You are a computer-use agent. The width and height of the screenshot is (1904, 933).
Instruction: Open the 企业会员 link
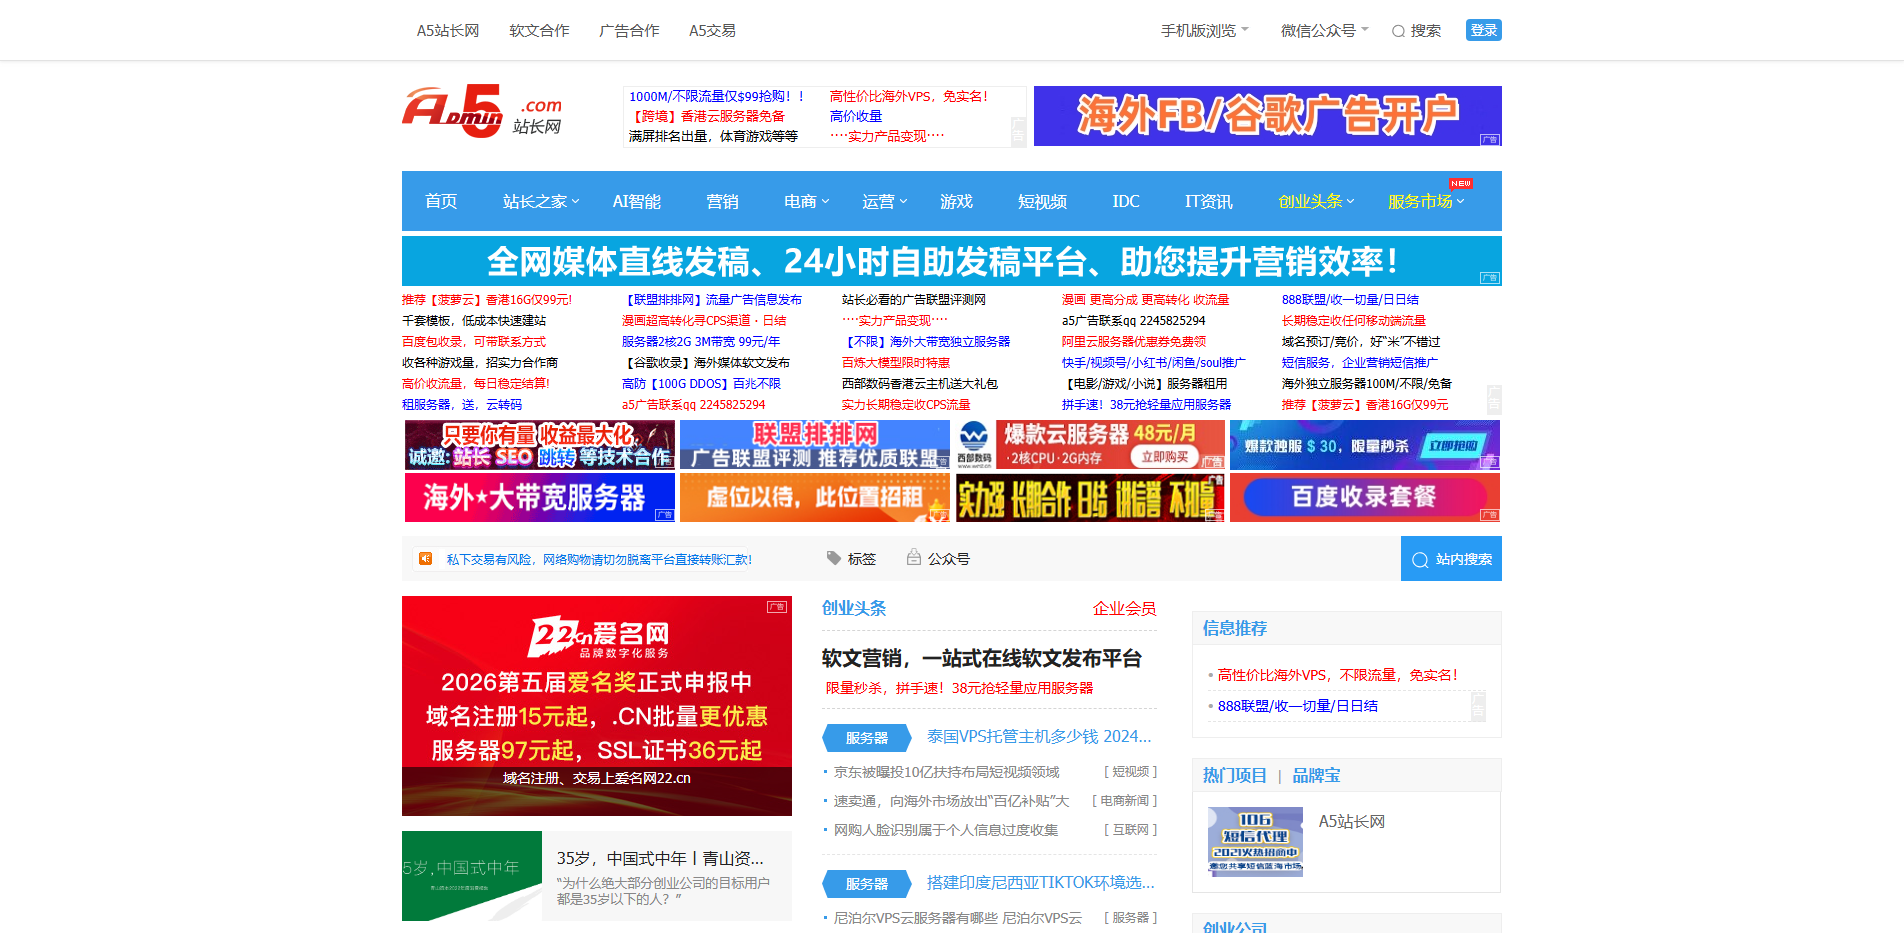point(1124,608)
